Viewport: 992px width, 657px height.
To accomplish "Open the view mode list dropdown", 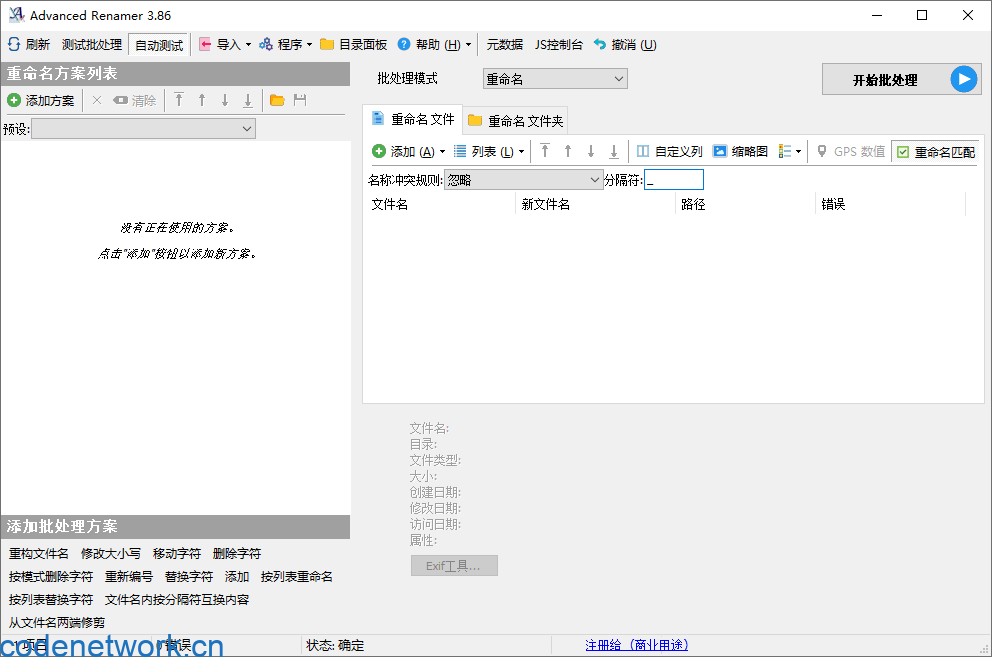I will click(790, 151).
